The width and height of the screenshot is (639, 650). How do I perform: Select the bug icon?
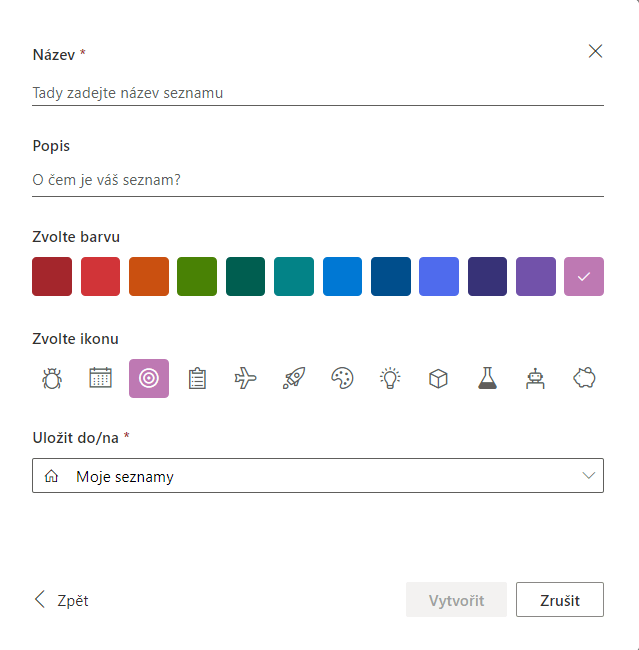(x=52, y=378)
